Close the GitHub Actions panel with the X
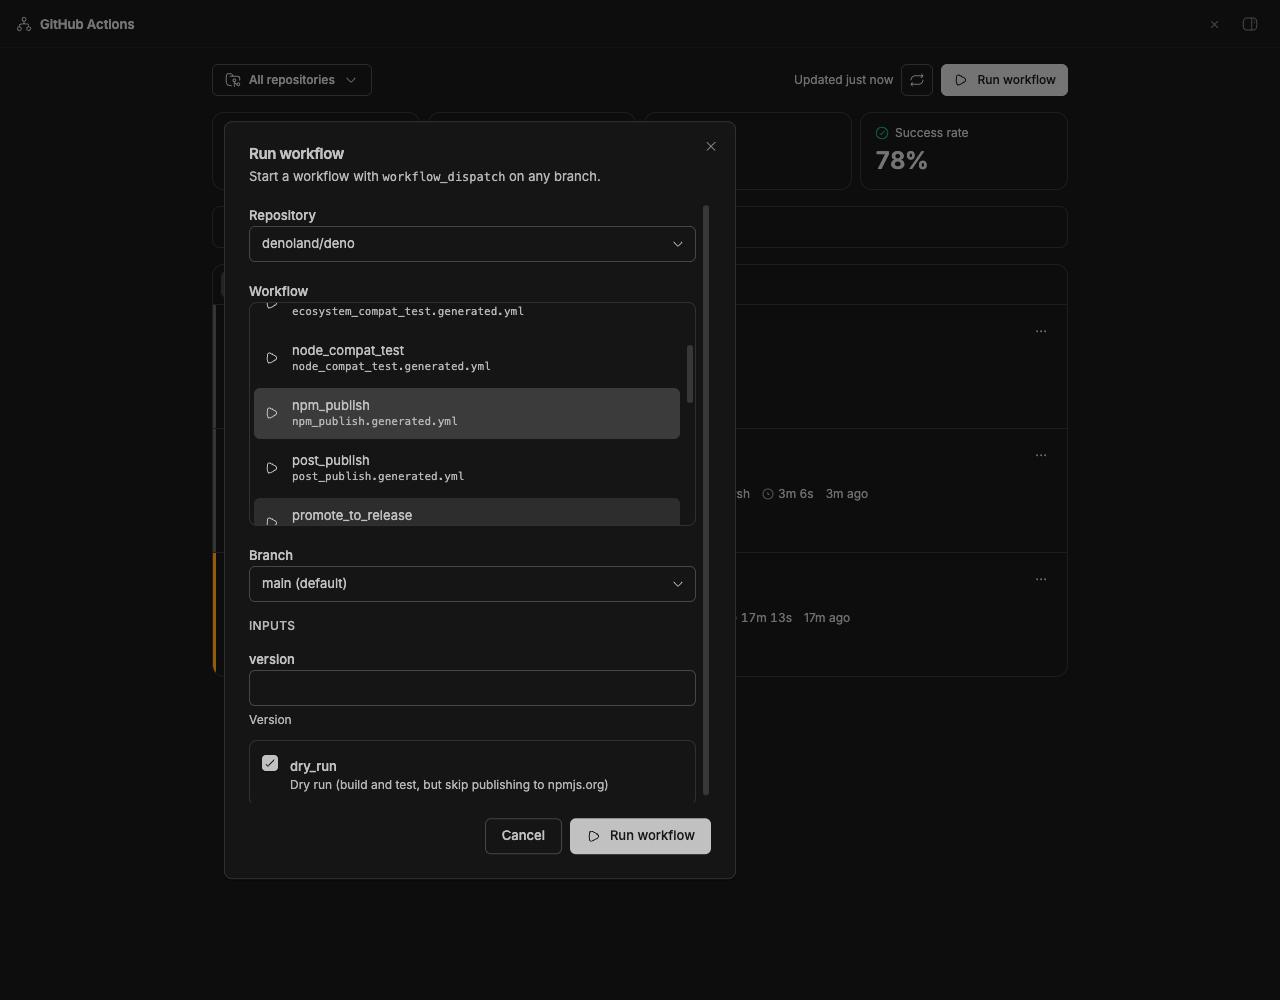This screenshot has width=1280, height=1000. pyautogui.click(x=1214, y=24)
